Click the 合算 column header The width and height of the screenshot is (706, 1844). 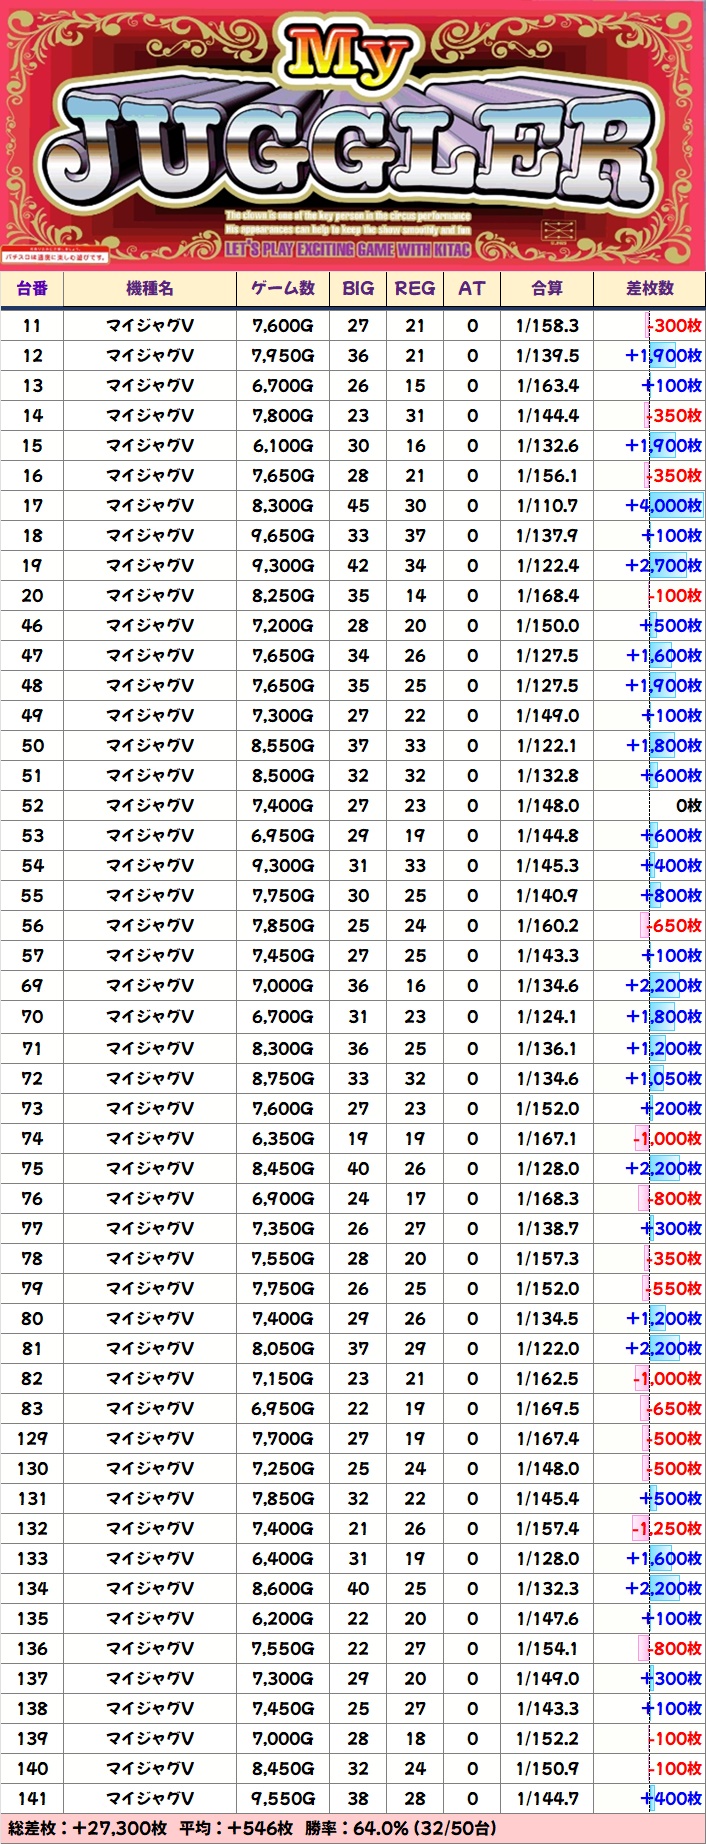click(x=547, y=288)
